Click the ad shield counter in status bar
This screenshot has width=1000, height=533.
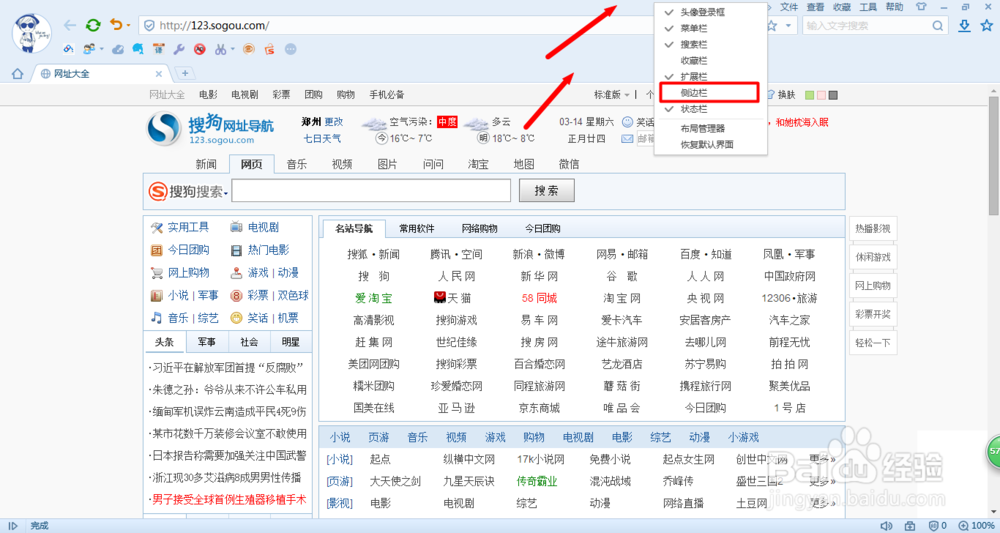coord(938,526)
